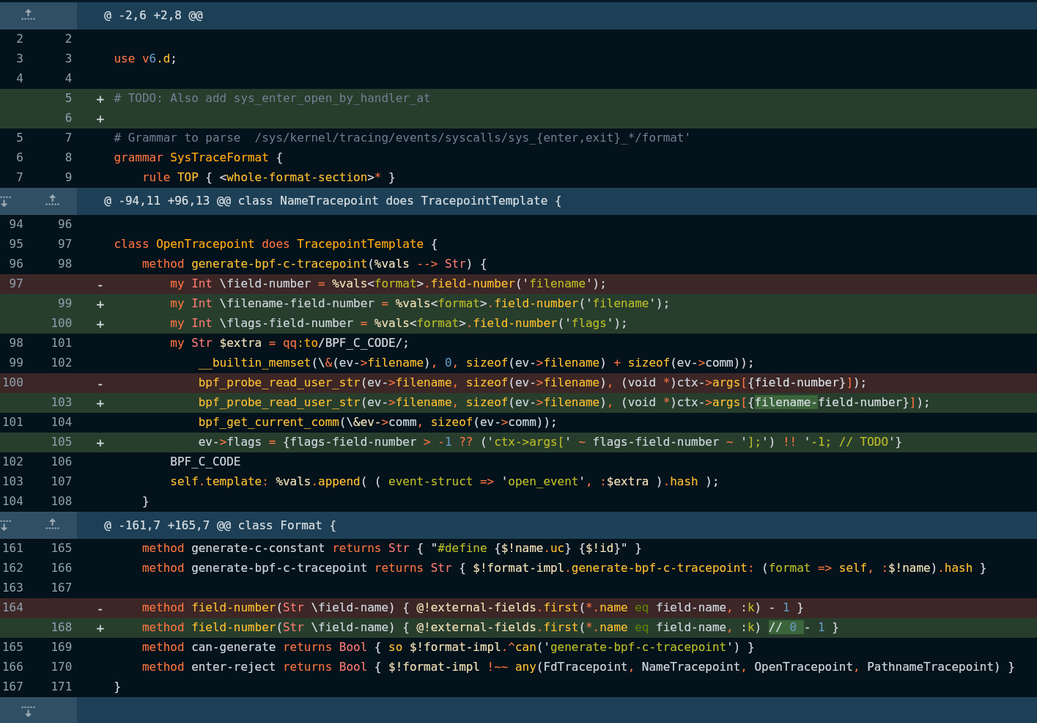Click 'method can-generate returns Bool' line

click(448, 647)
